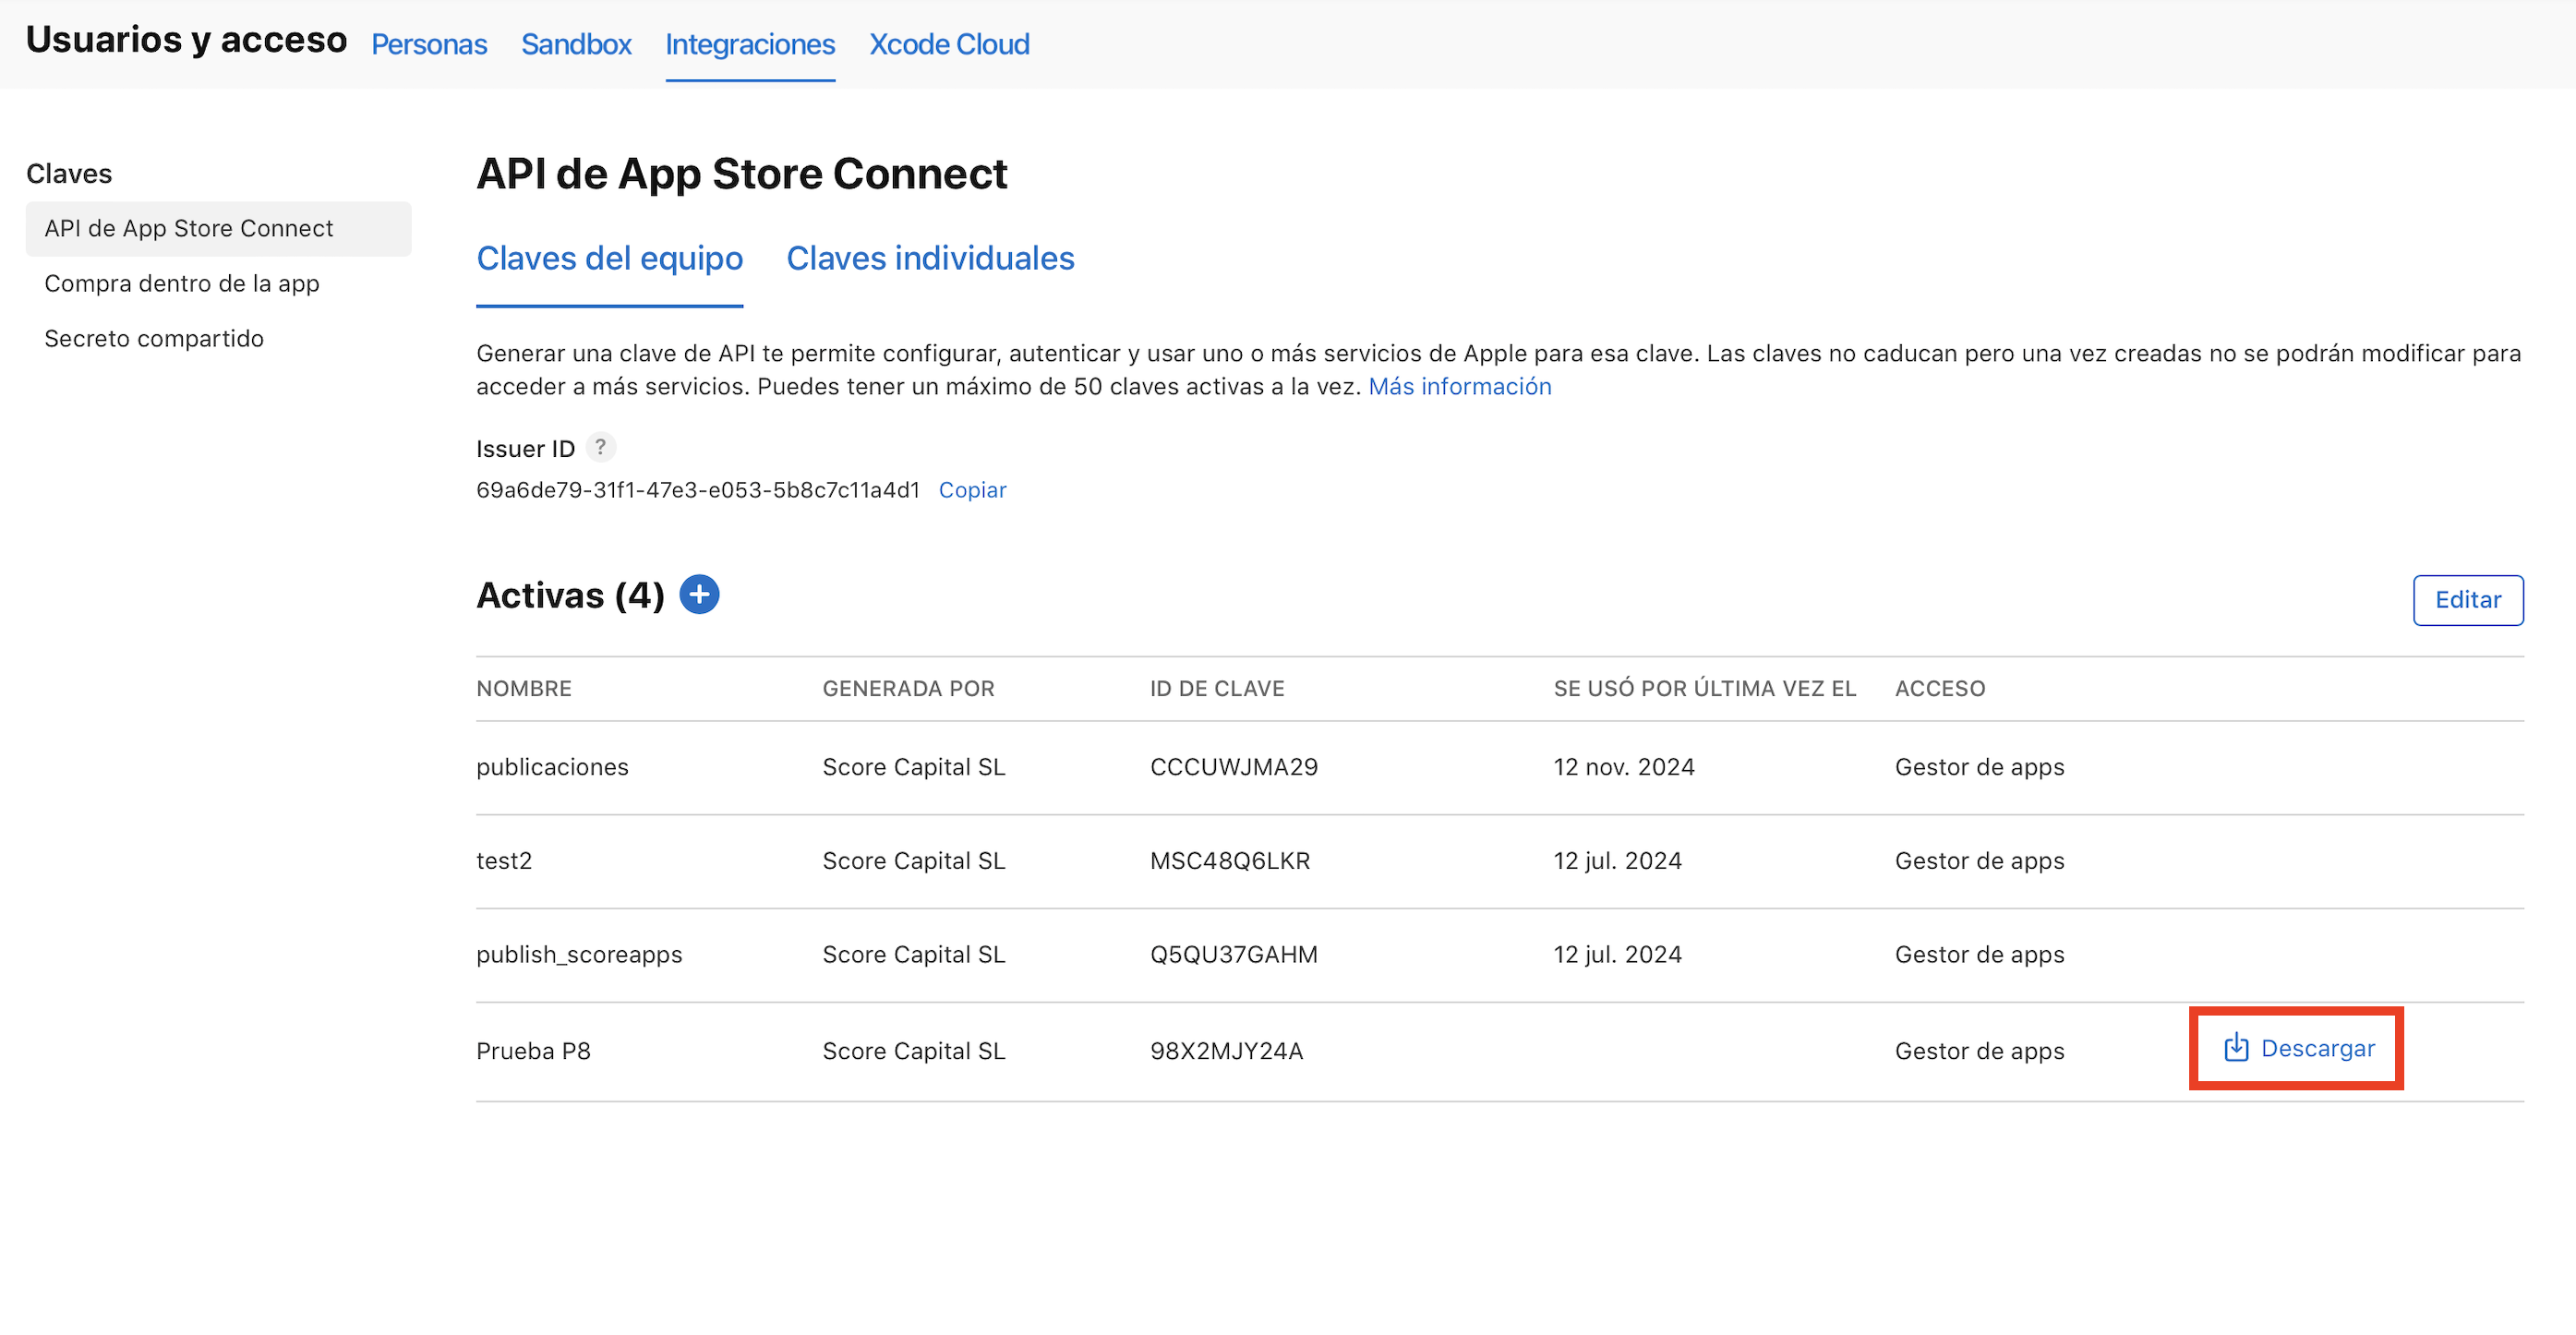The height and width of the screenshot is (1335, 2576).
Task: Click Gestor de apps in publish_scoreapps row
Action: pos(1979,955)
